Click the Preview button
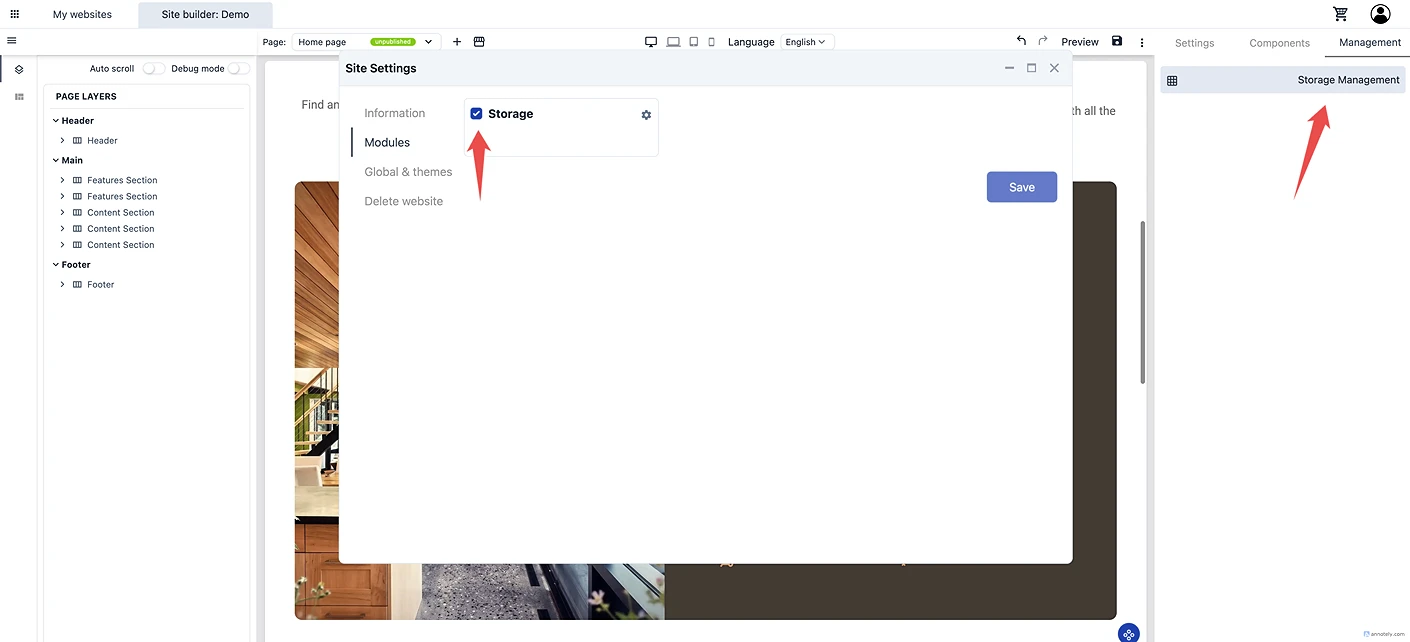 click(x=1079, y=42)
